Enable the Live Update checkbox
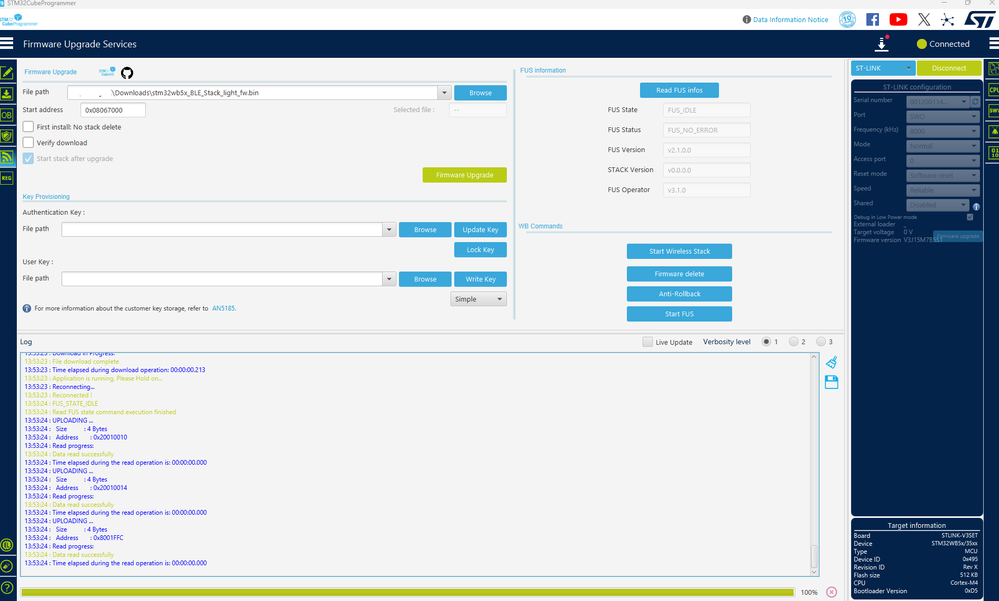The image size is (999, 601). 647,342
